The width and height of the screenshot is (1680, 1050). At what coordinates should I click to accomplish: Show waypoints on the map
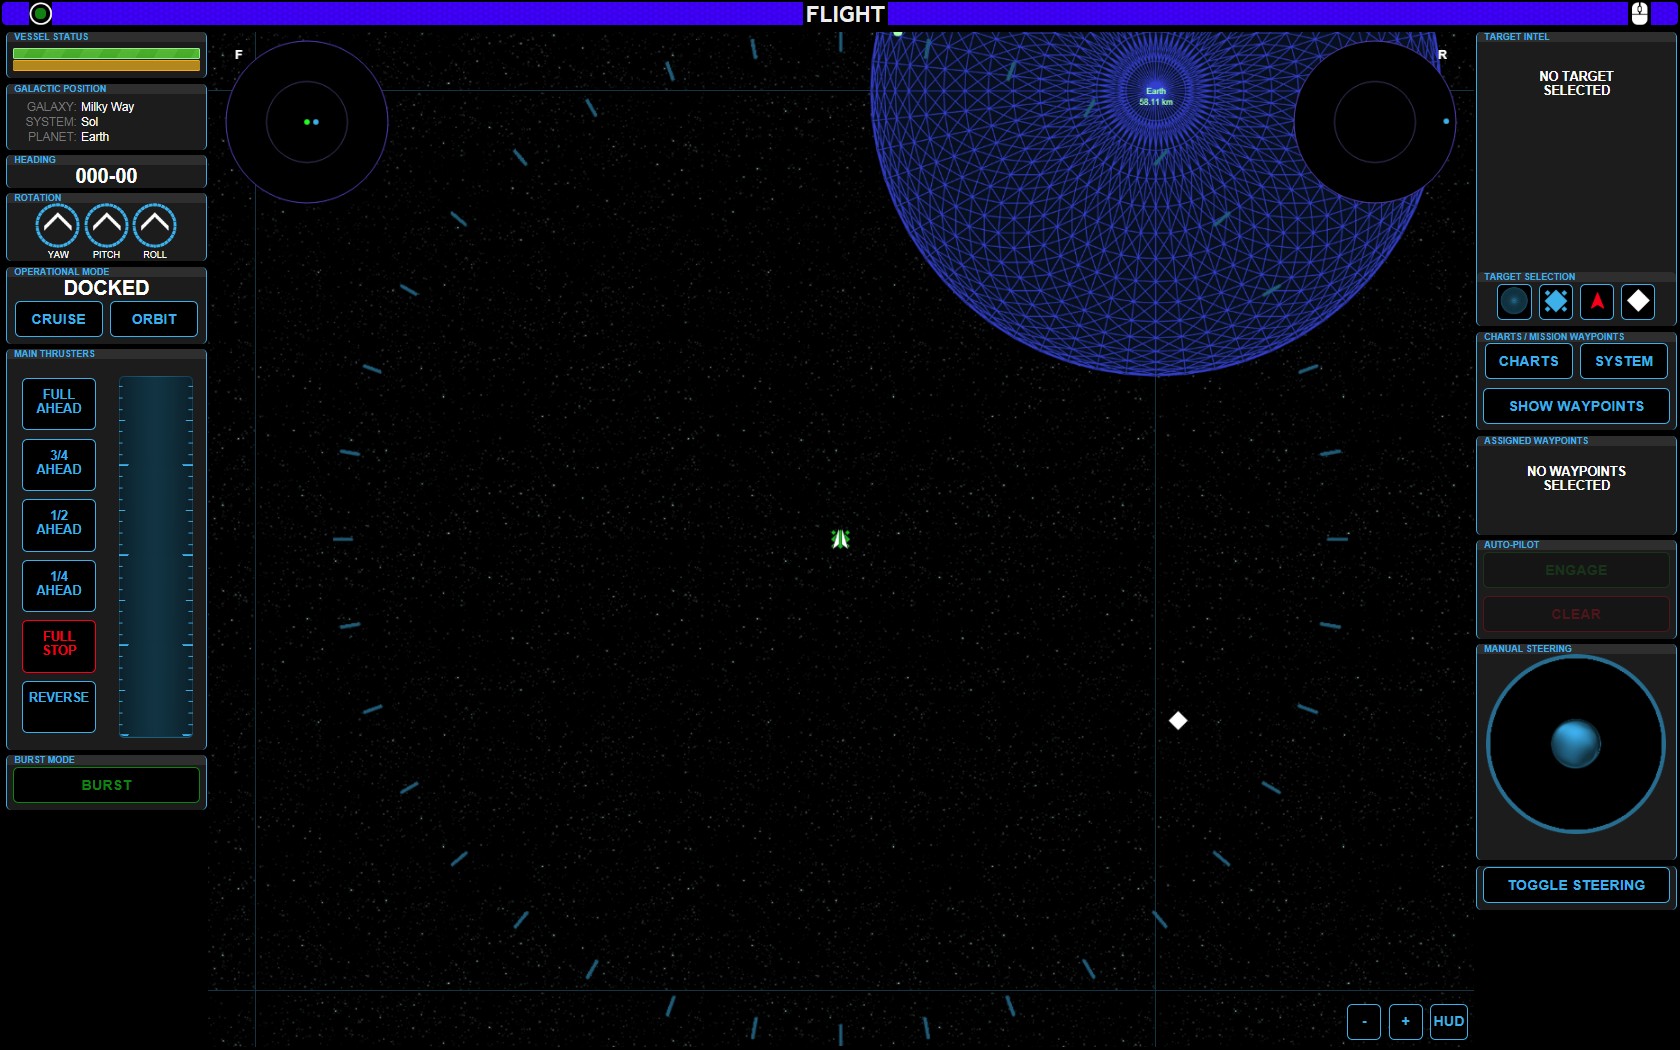click(1575, 406)
